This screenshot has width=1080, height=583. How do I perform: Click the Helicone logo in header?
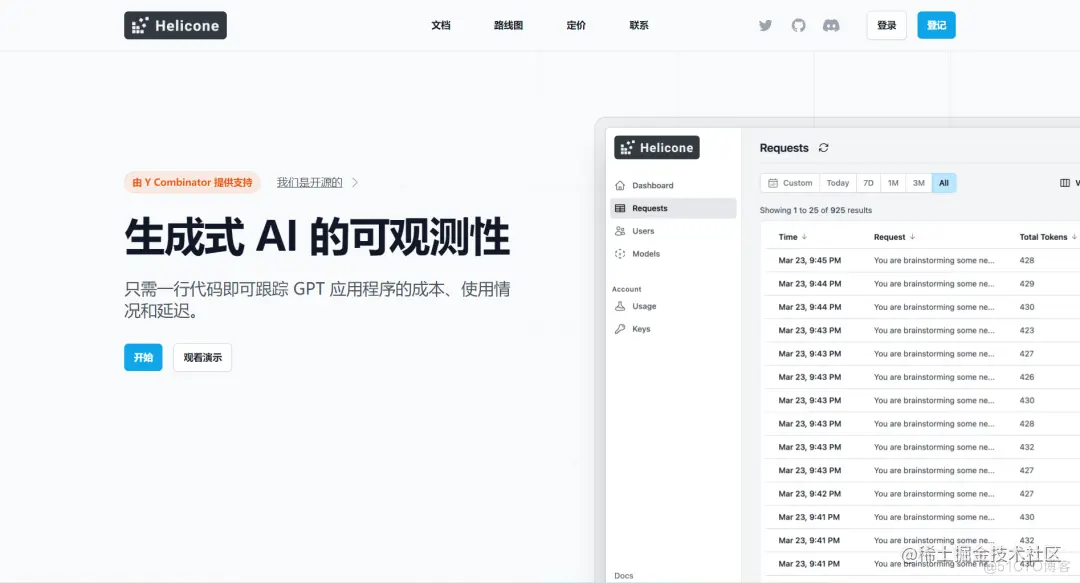point(175,25)
